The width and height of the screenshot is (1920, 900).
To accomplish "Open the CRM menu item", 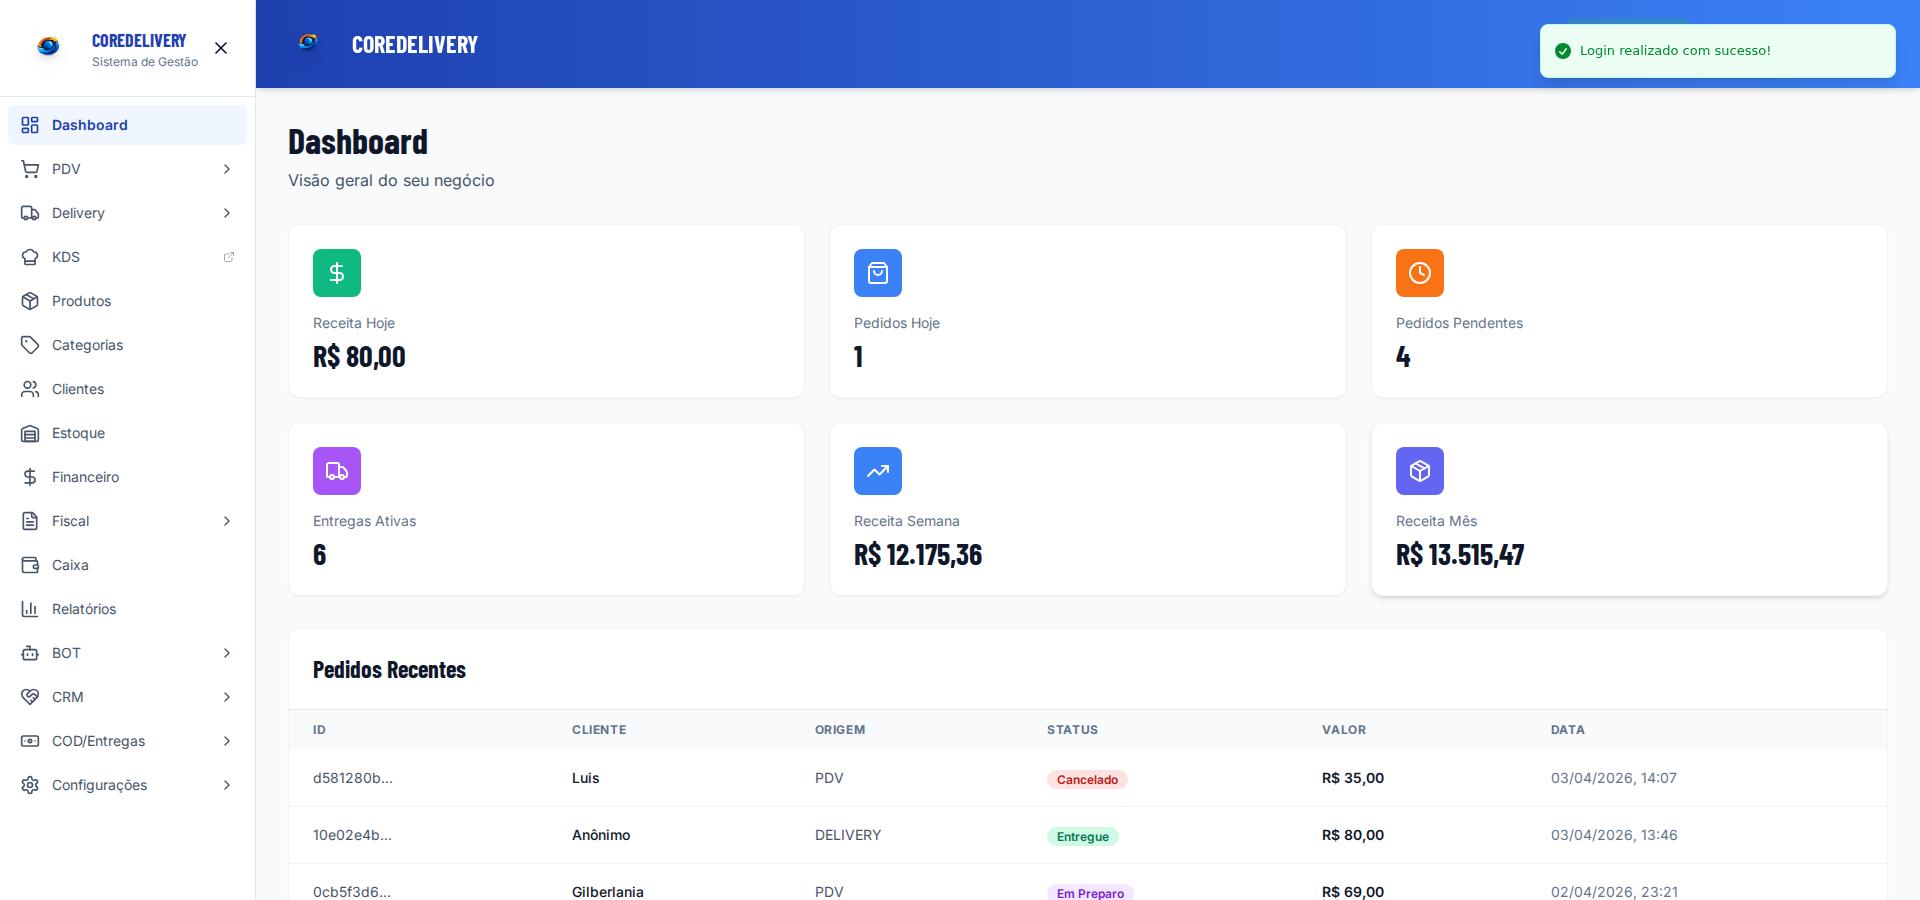I will tap(126, 697).
